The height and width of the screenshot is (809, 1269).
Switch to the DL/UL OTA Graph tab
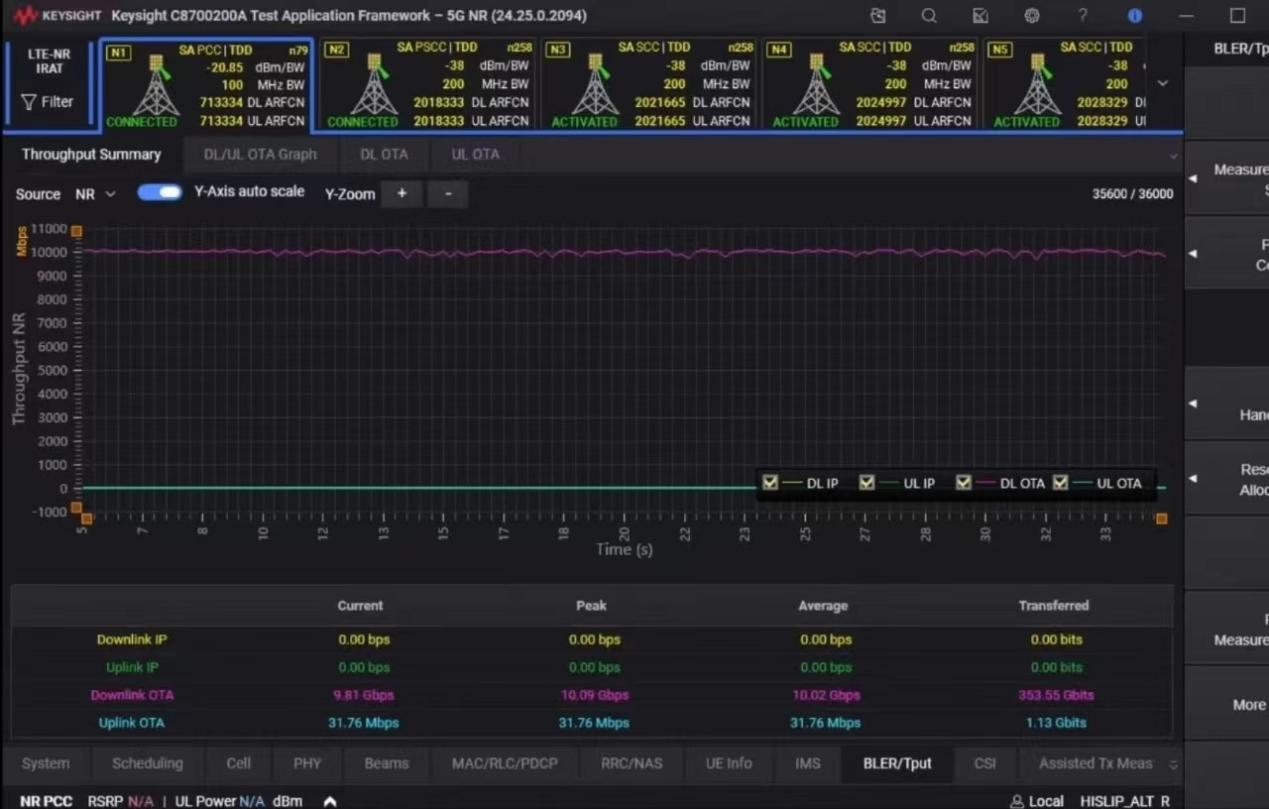coord(260,154)
